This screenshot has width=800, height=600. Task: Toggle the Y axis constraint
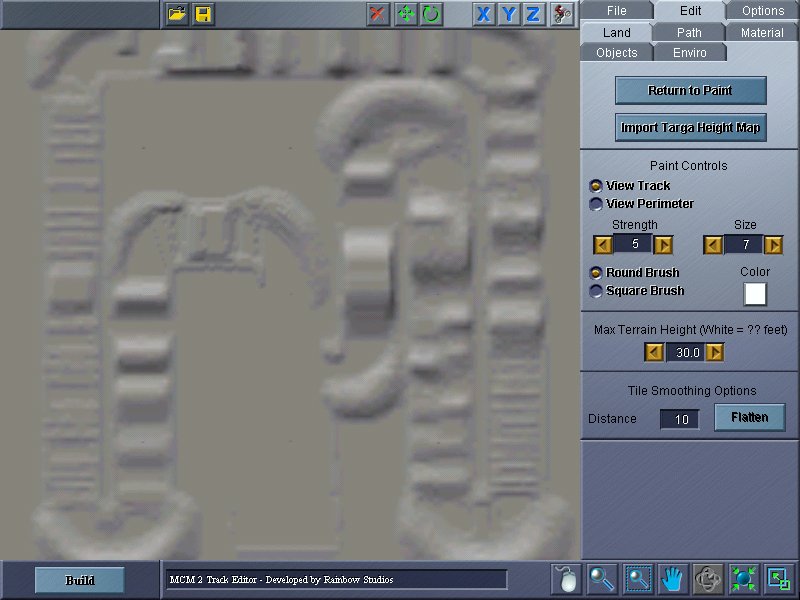(x=508, y=14)
